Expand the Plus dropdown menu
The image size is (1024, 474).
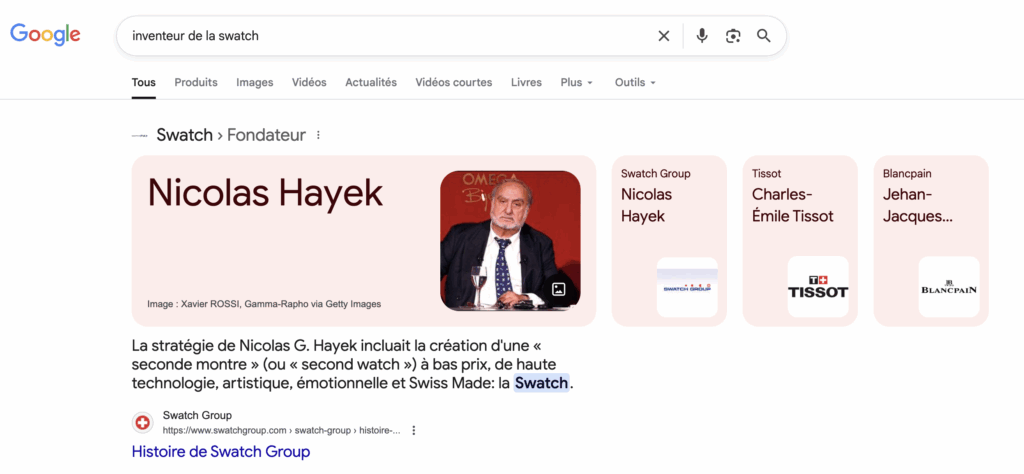[577, 82]
